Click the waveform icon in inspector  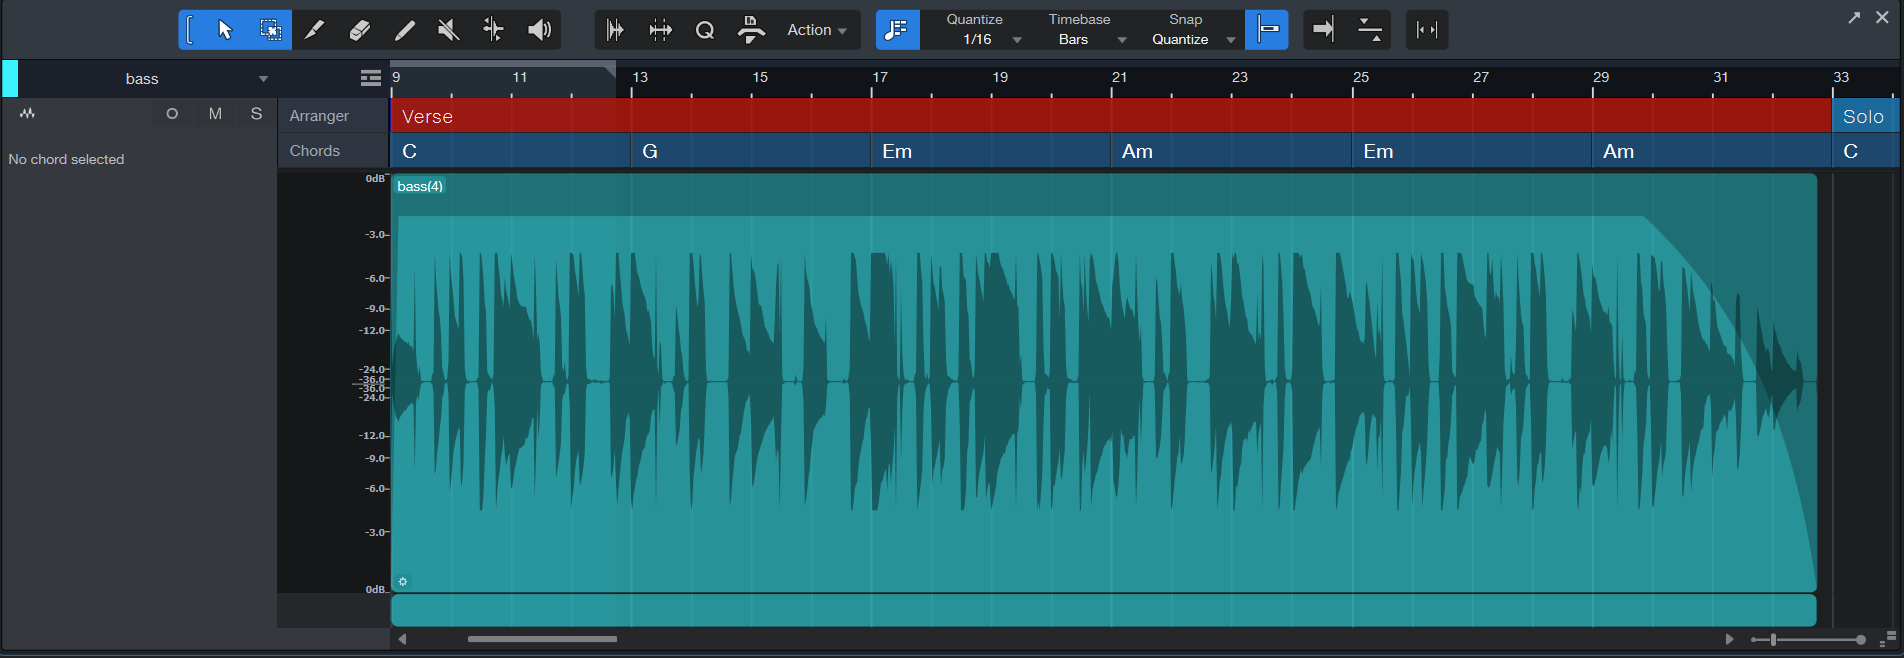[27, 113]
